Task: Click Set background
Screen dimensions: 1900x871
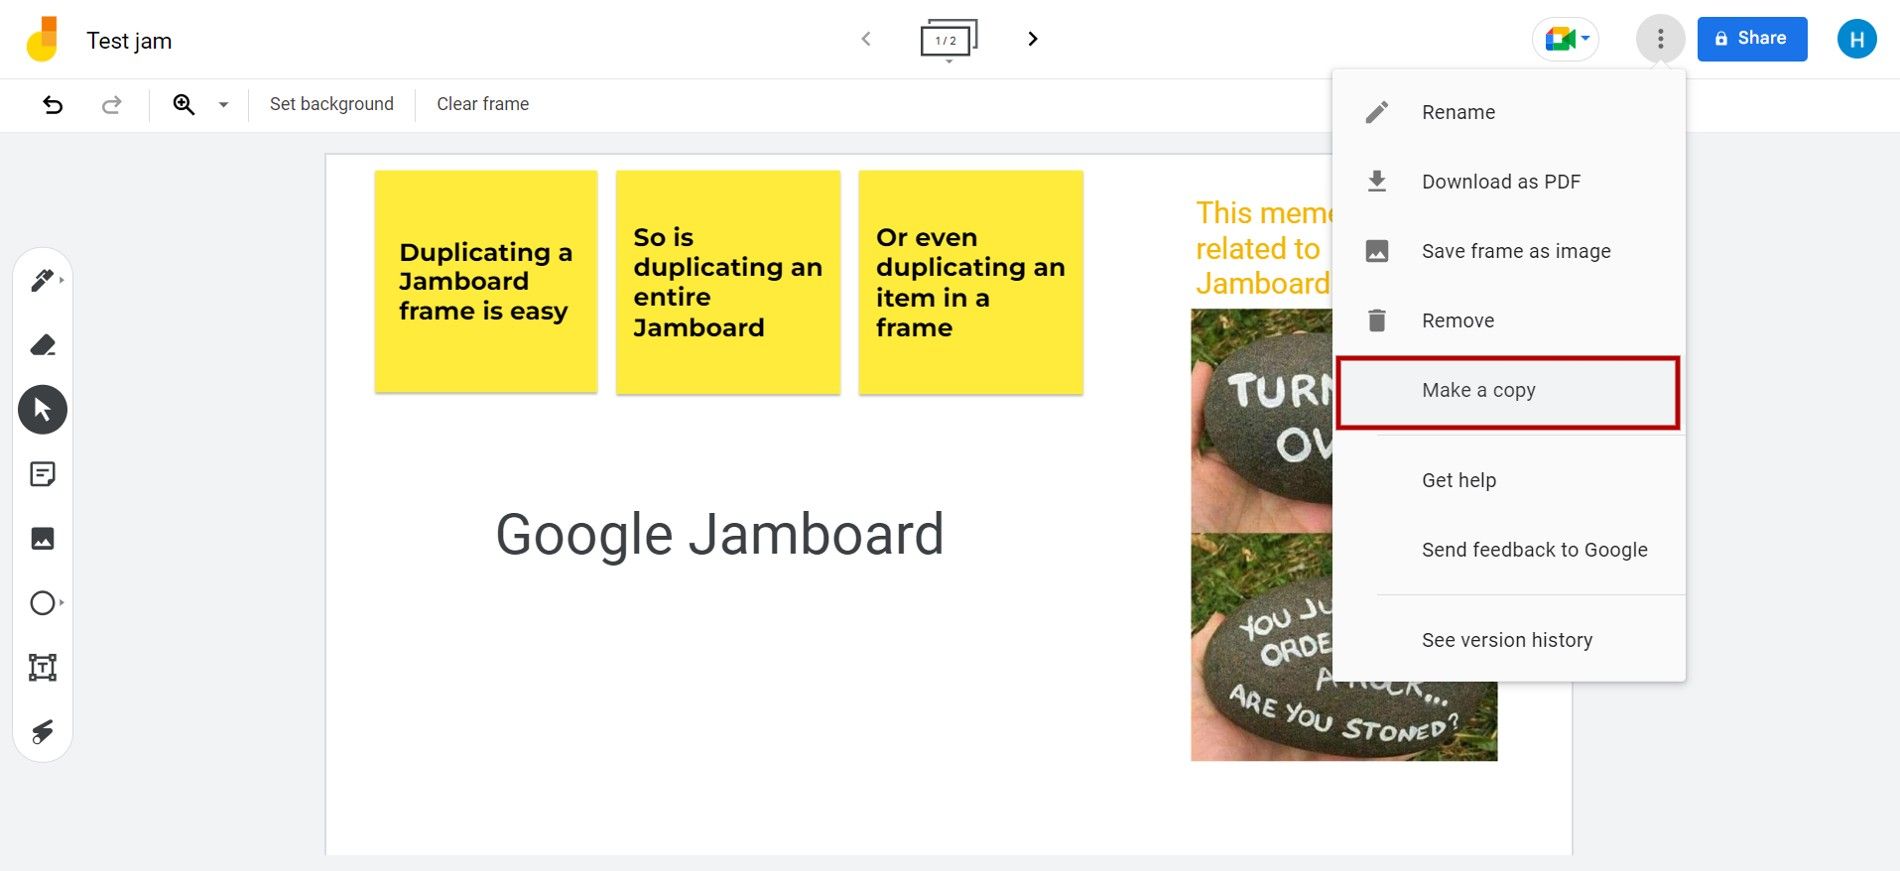Action: tap(332, 104)
